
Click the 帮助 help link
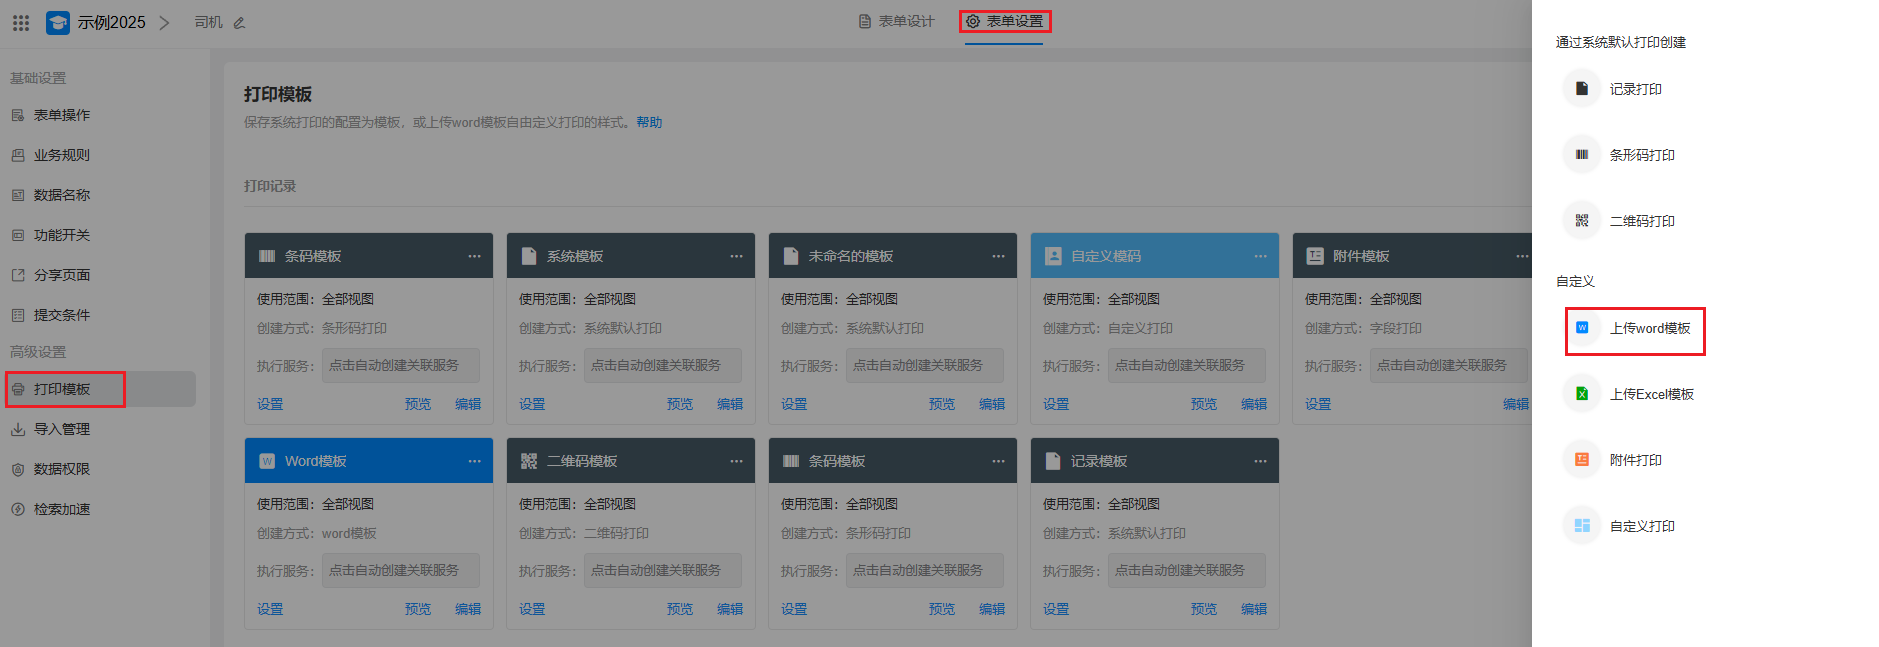(649, 122)
